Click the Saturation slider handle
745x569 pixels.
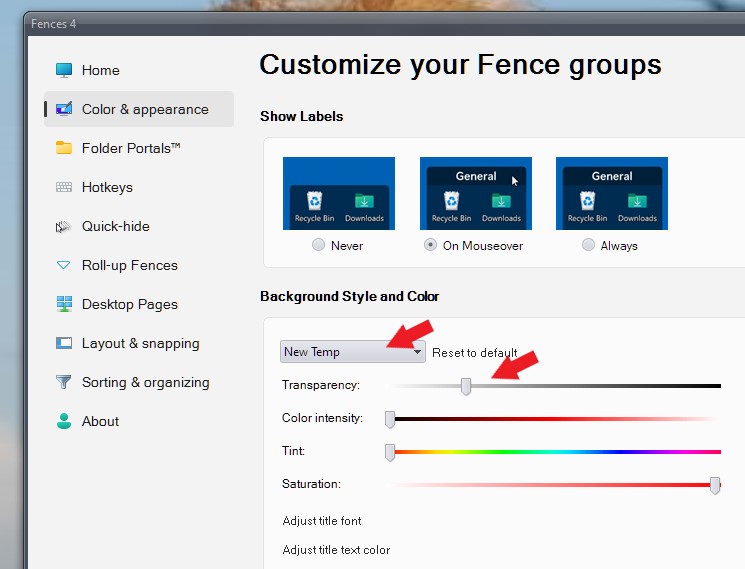(715, 486)
